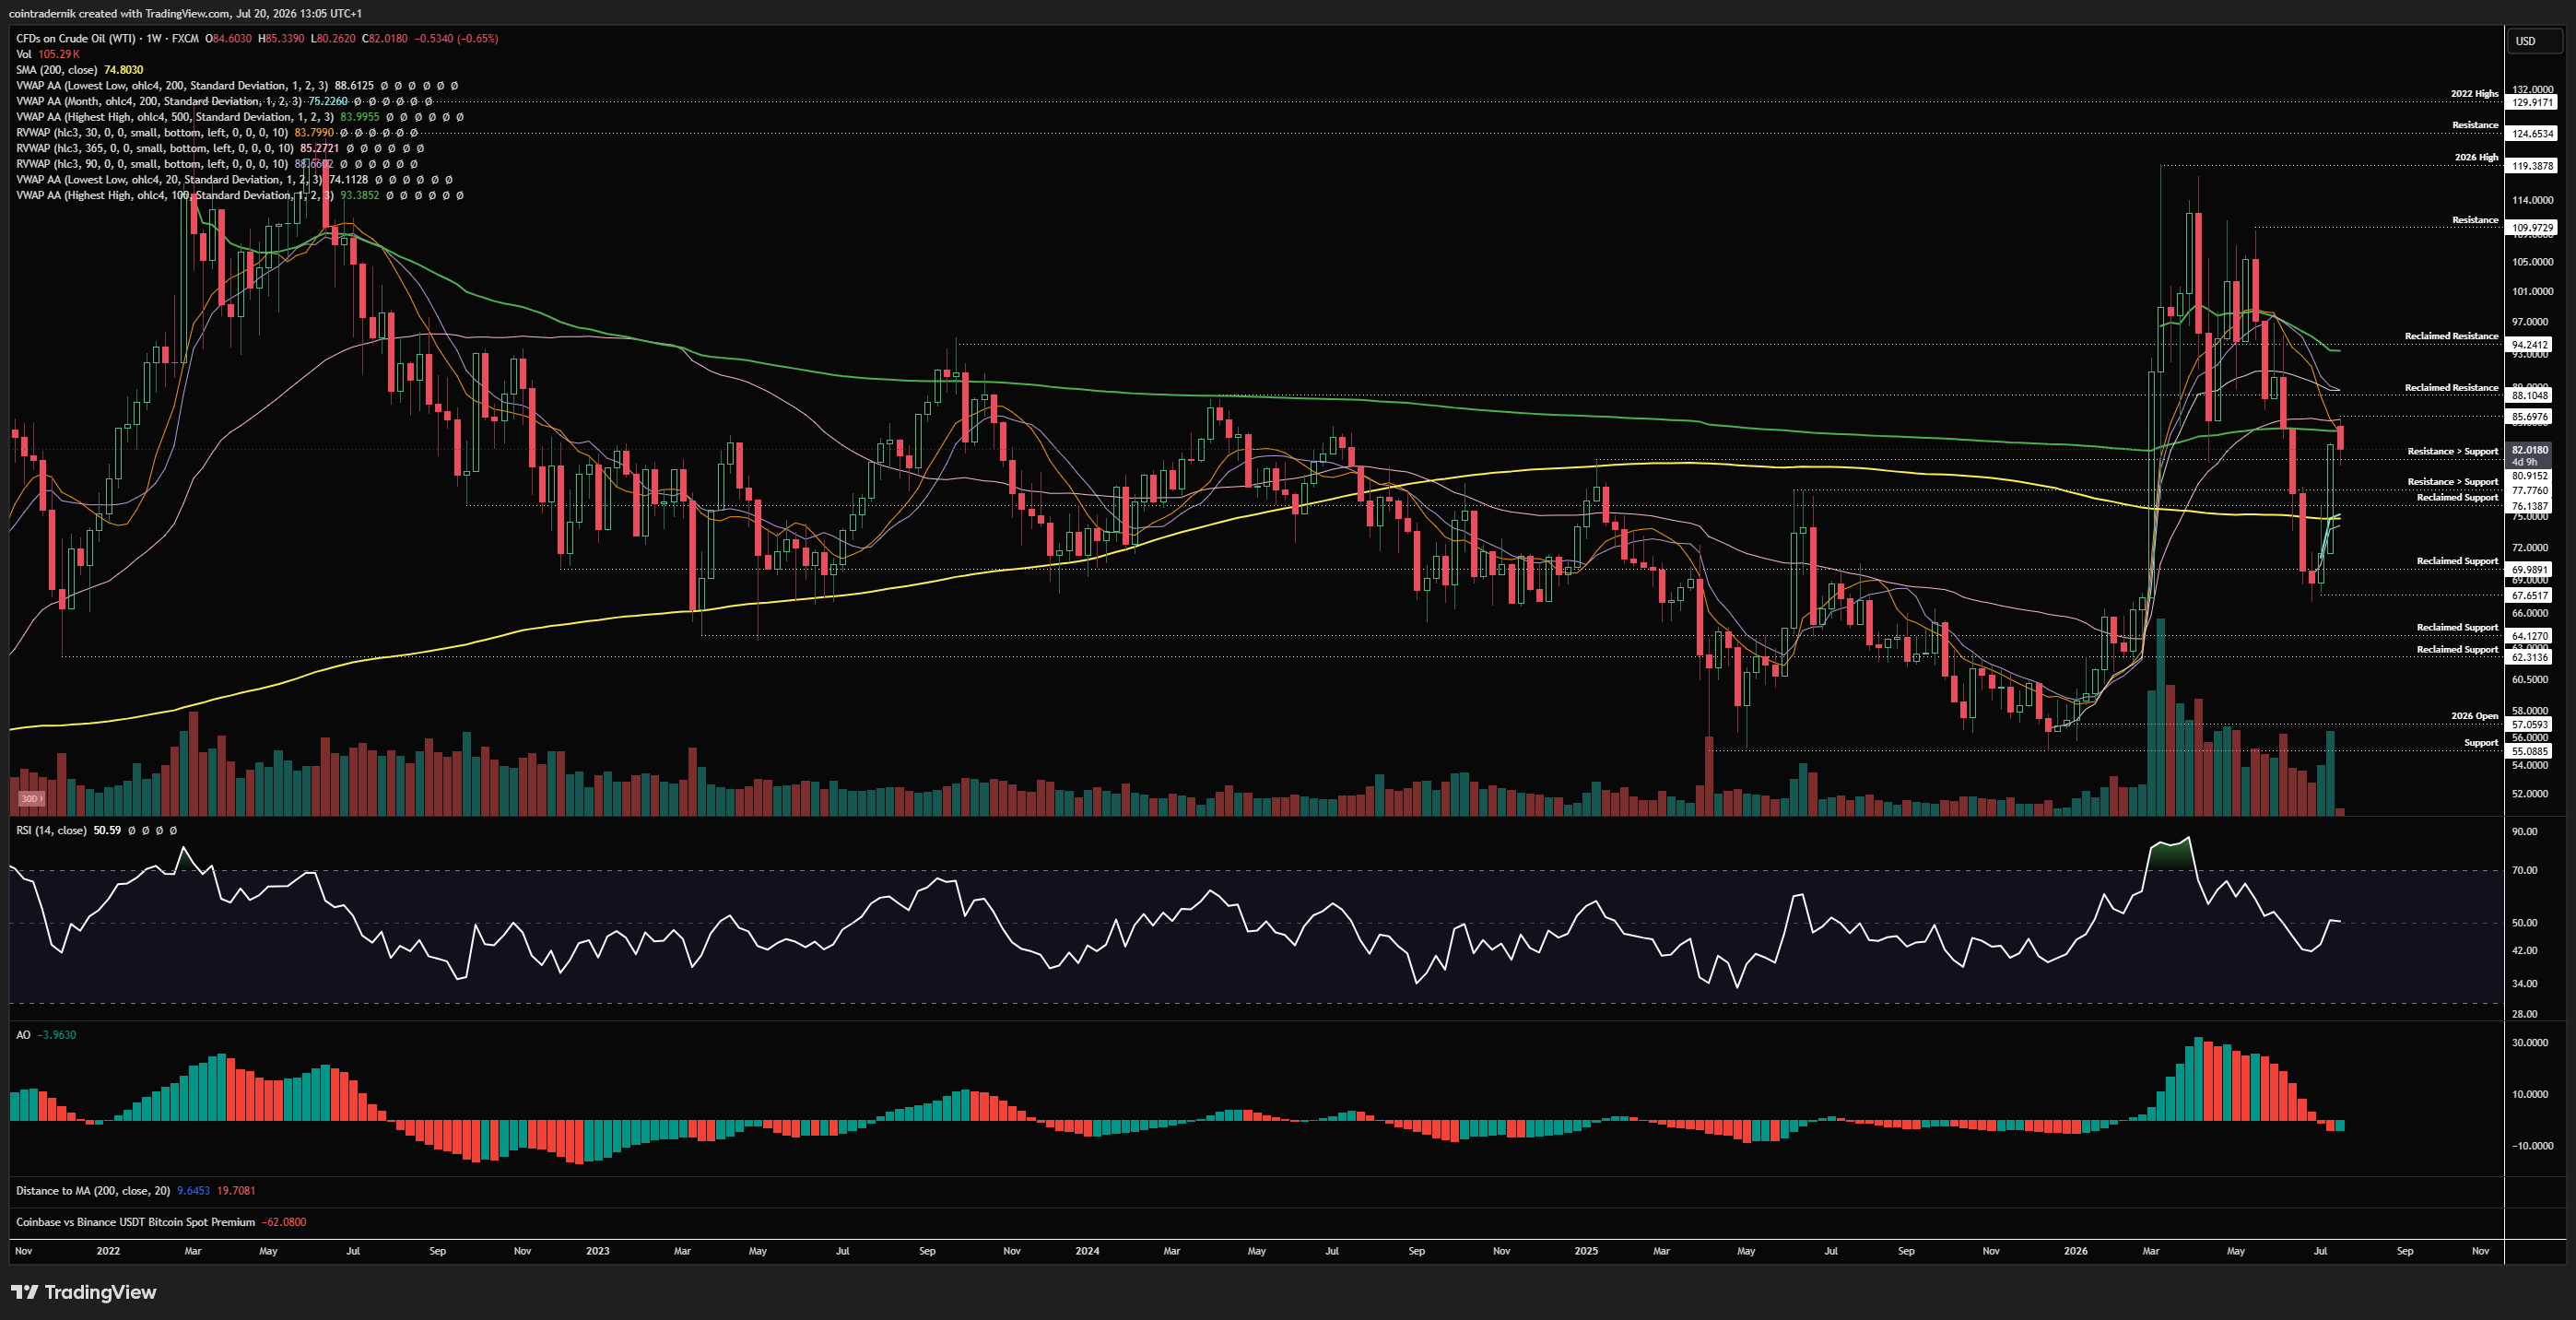This screenshot has width=2576, height=1320.
Task: Click the Bitcoin premium value -62.0800
Action: (x=284, y=1222)
